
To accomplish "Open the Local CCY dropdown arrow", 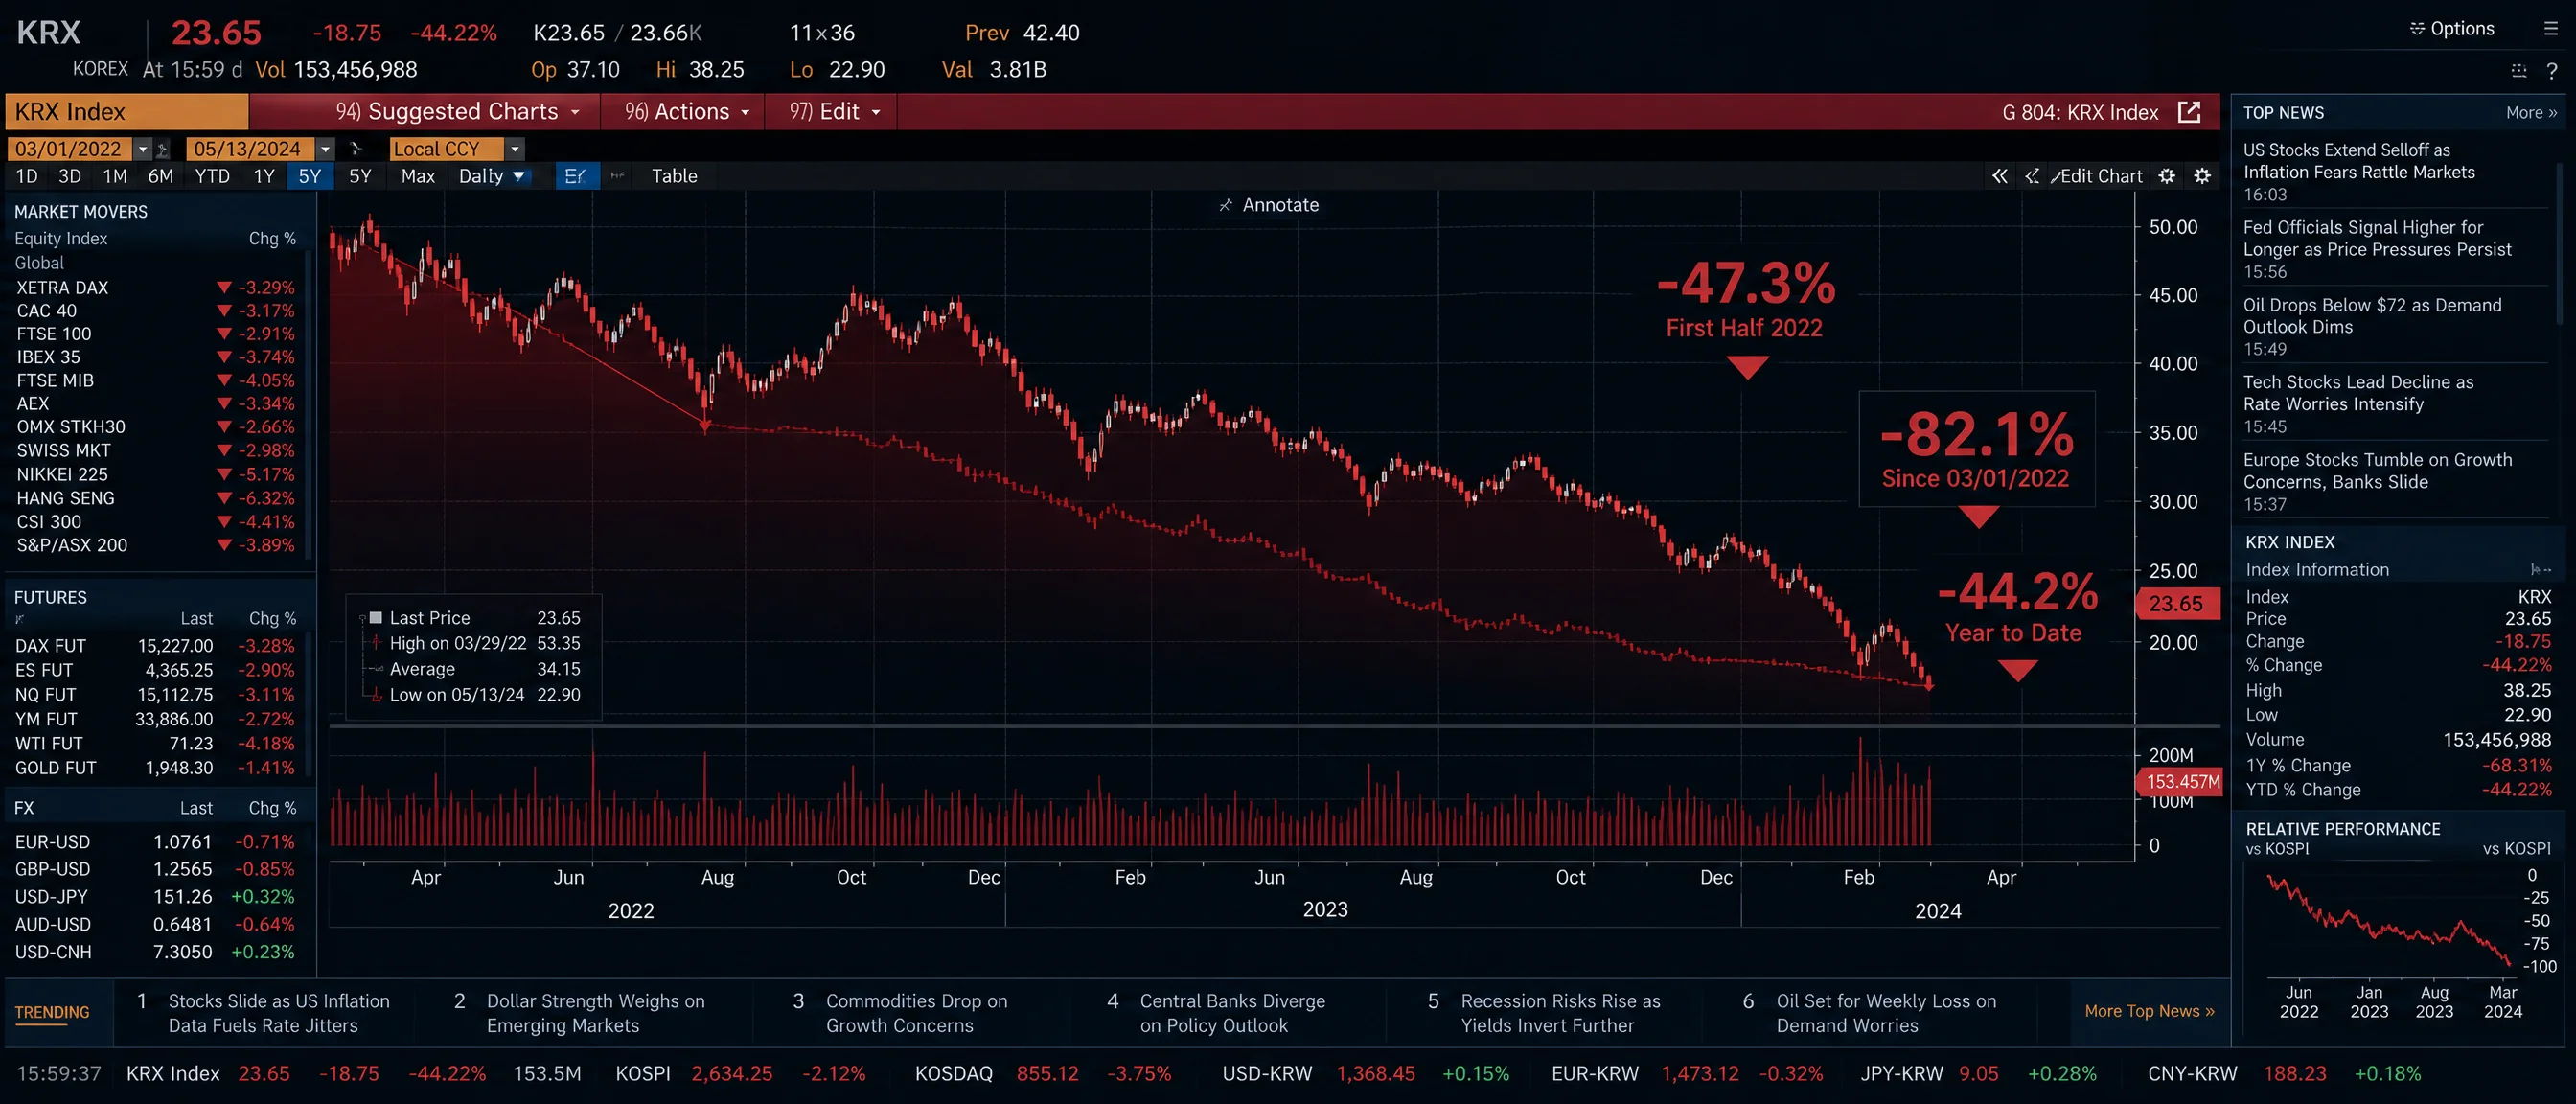I will pyautogui.click(x=515, y=149).
